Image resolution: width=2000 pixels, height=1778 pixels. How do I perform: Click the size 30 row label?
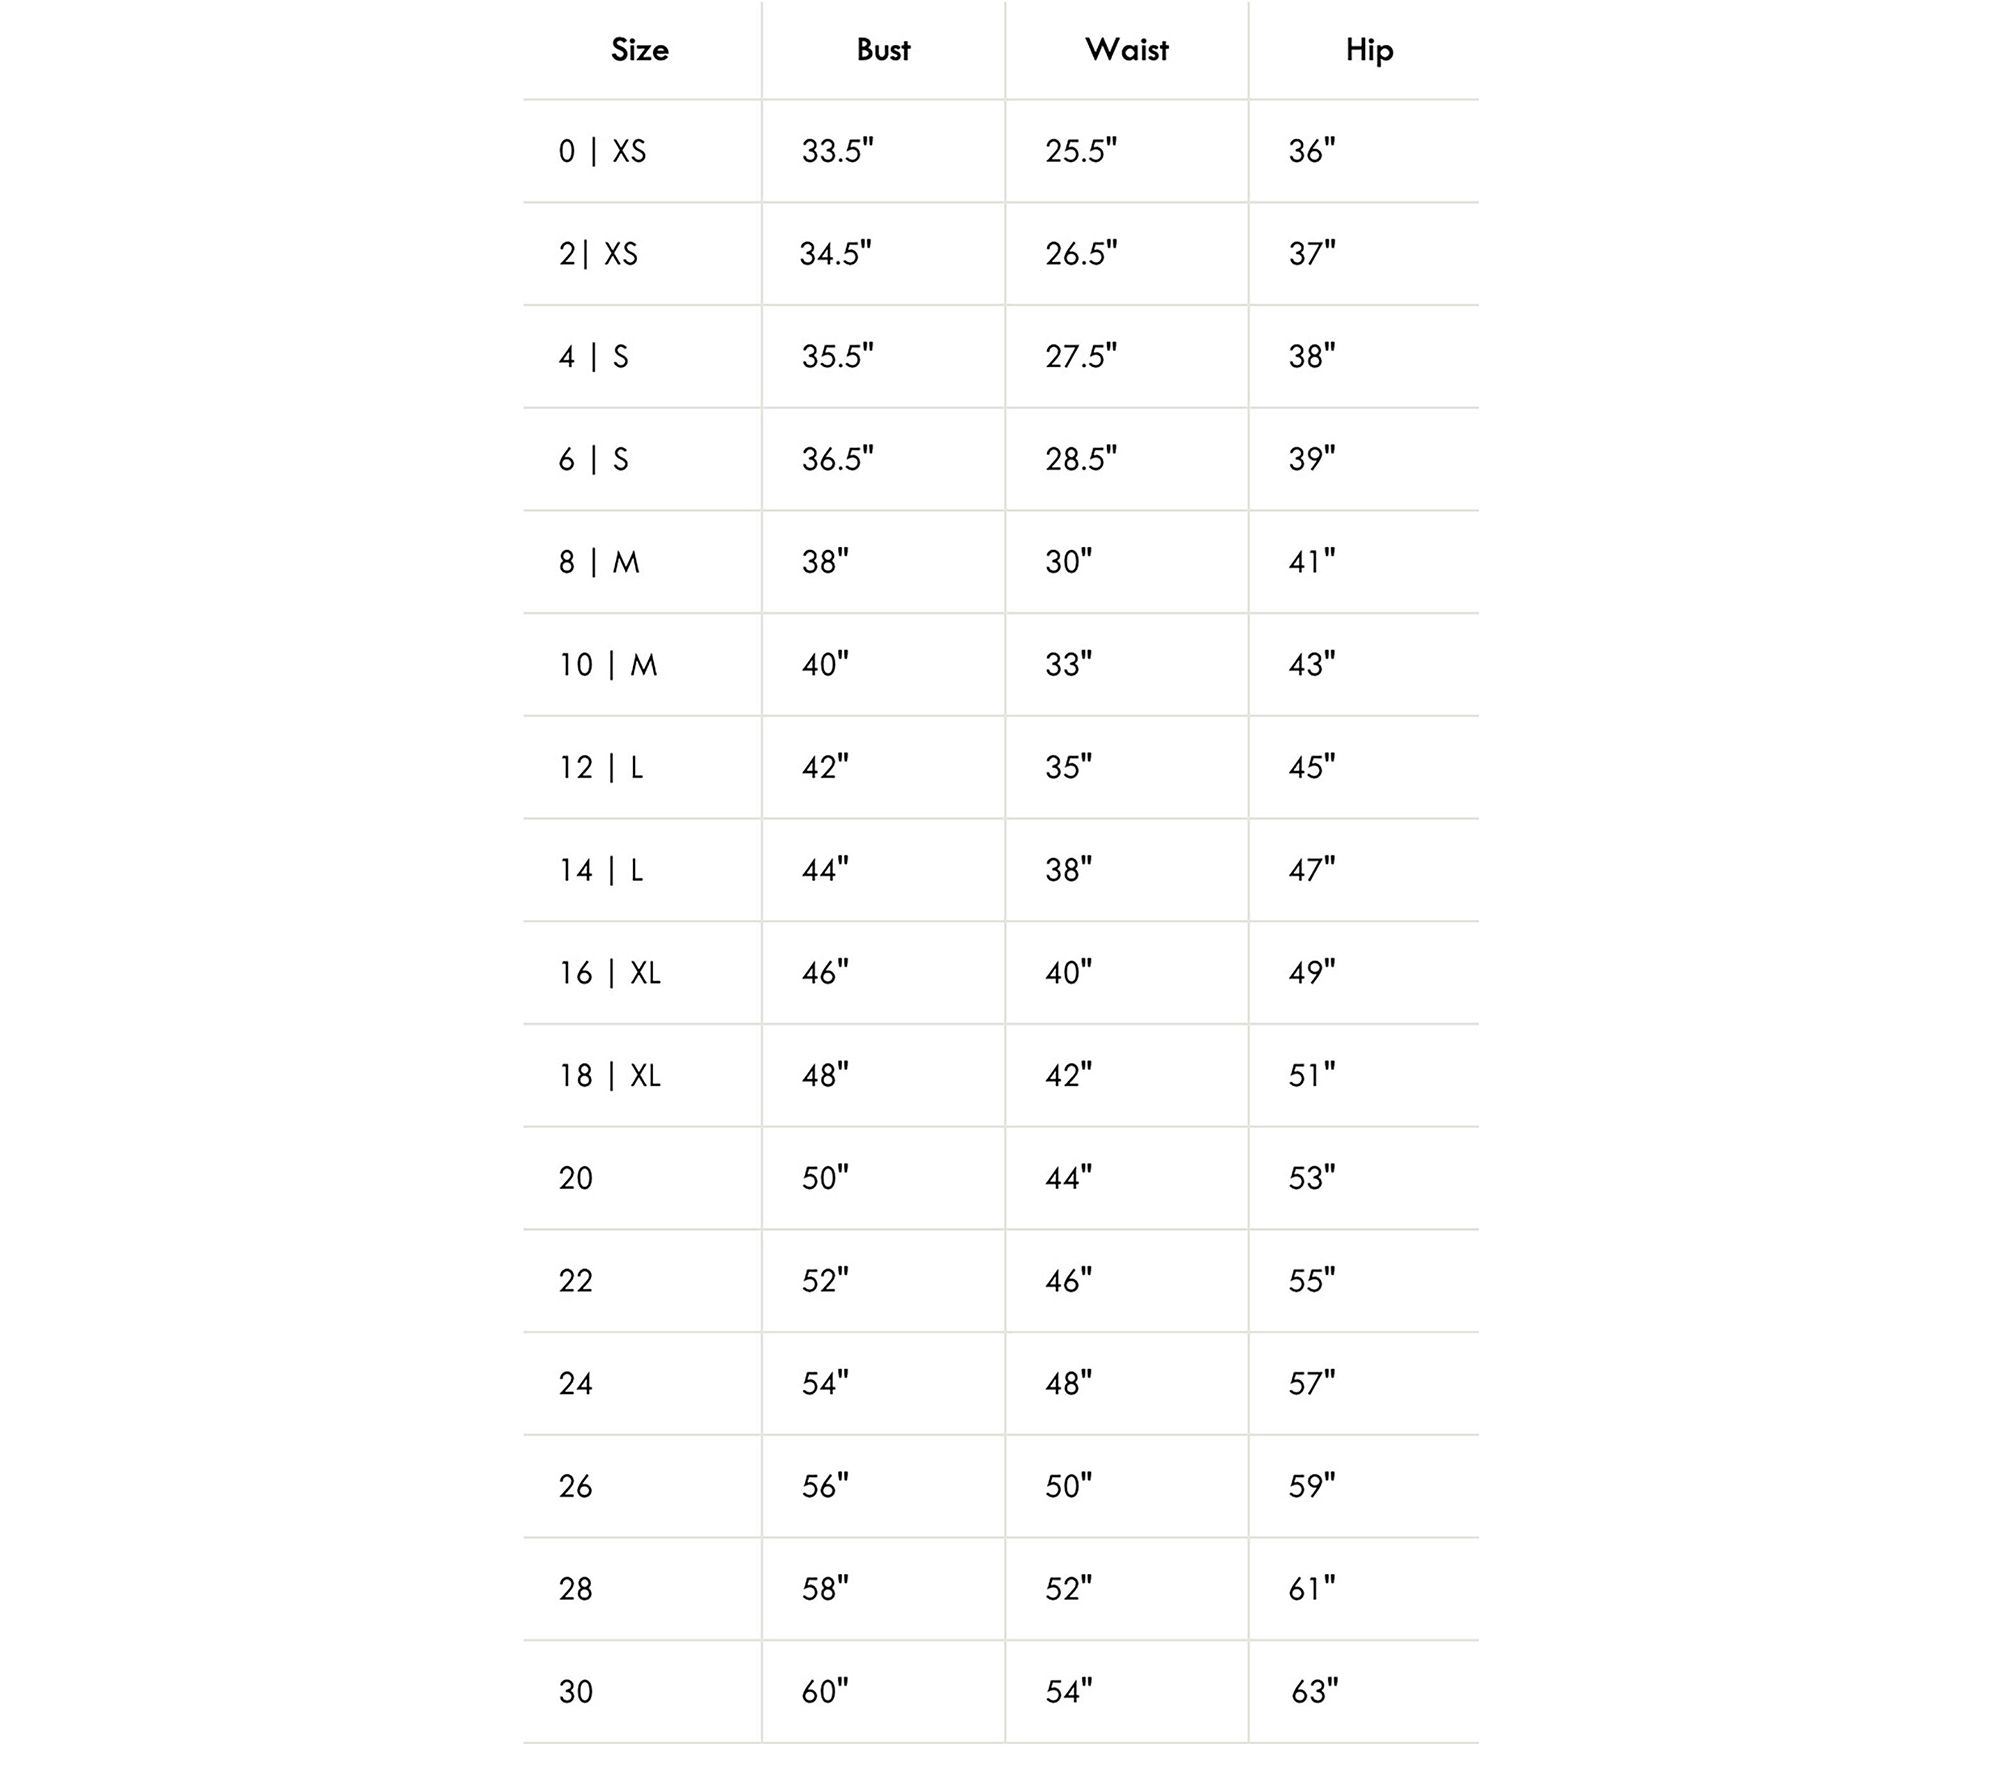pos(576,1692)
